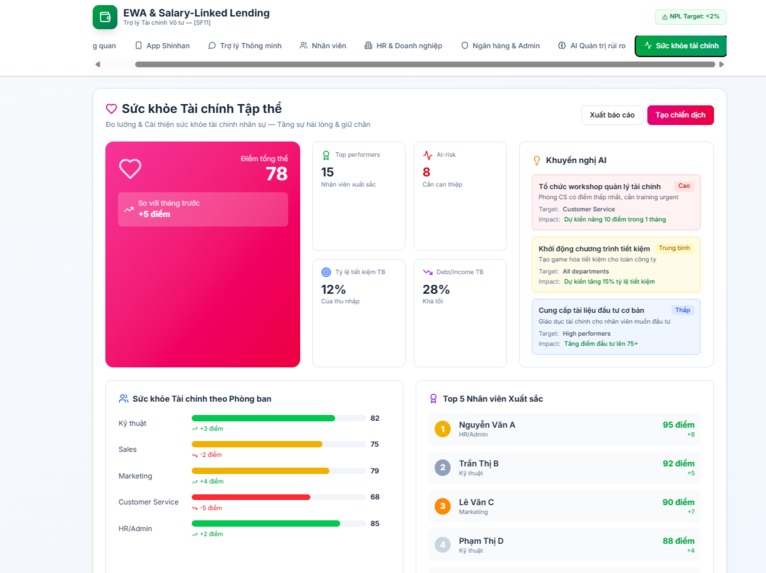Click the overall score 78
Image resolution: width=766 pixels, height=573 pixels.
coord(277,174)
